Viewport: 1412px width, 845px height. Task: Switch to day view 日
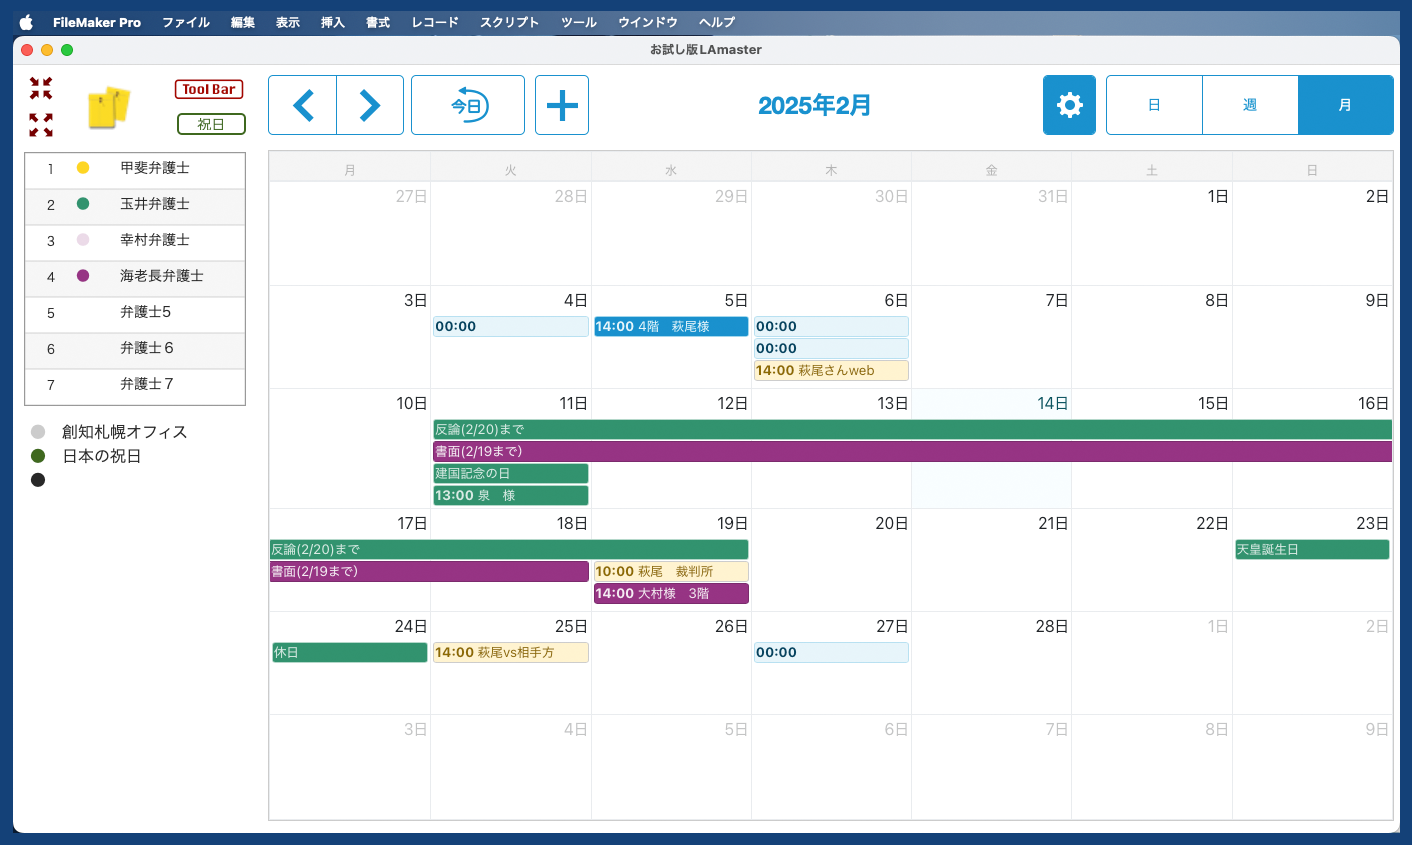pyautogui.click(x=1154, y=105)
